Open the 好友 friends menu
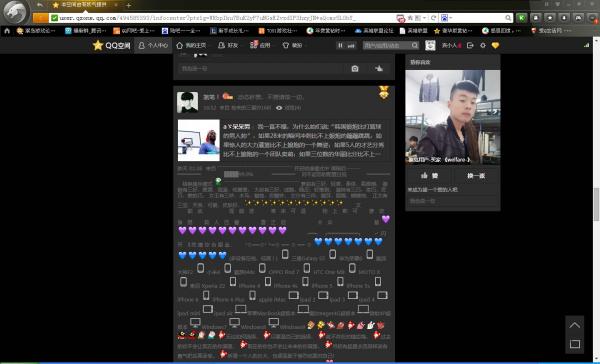The height and width of the screenshot is (364, 600). [x=228, y=45]
